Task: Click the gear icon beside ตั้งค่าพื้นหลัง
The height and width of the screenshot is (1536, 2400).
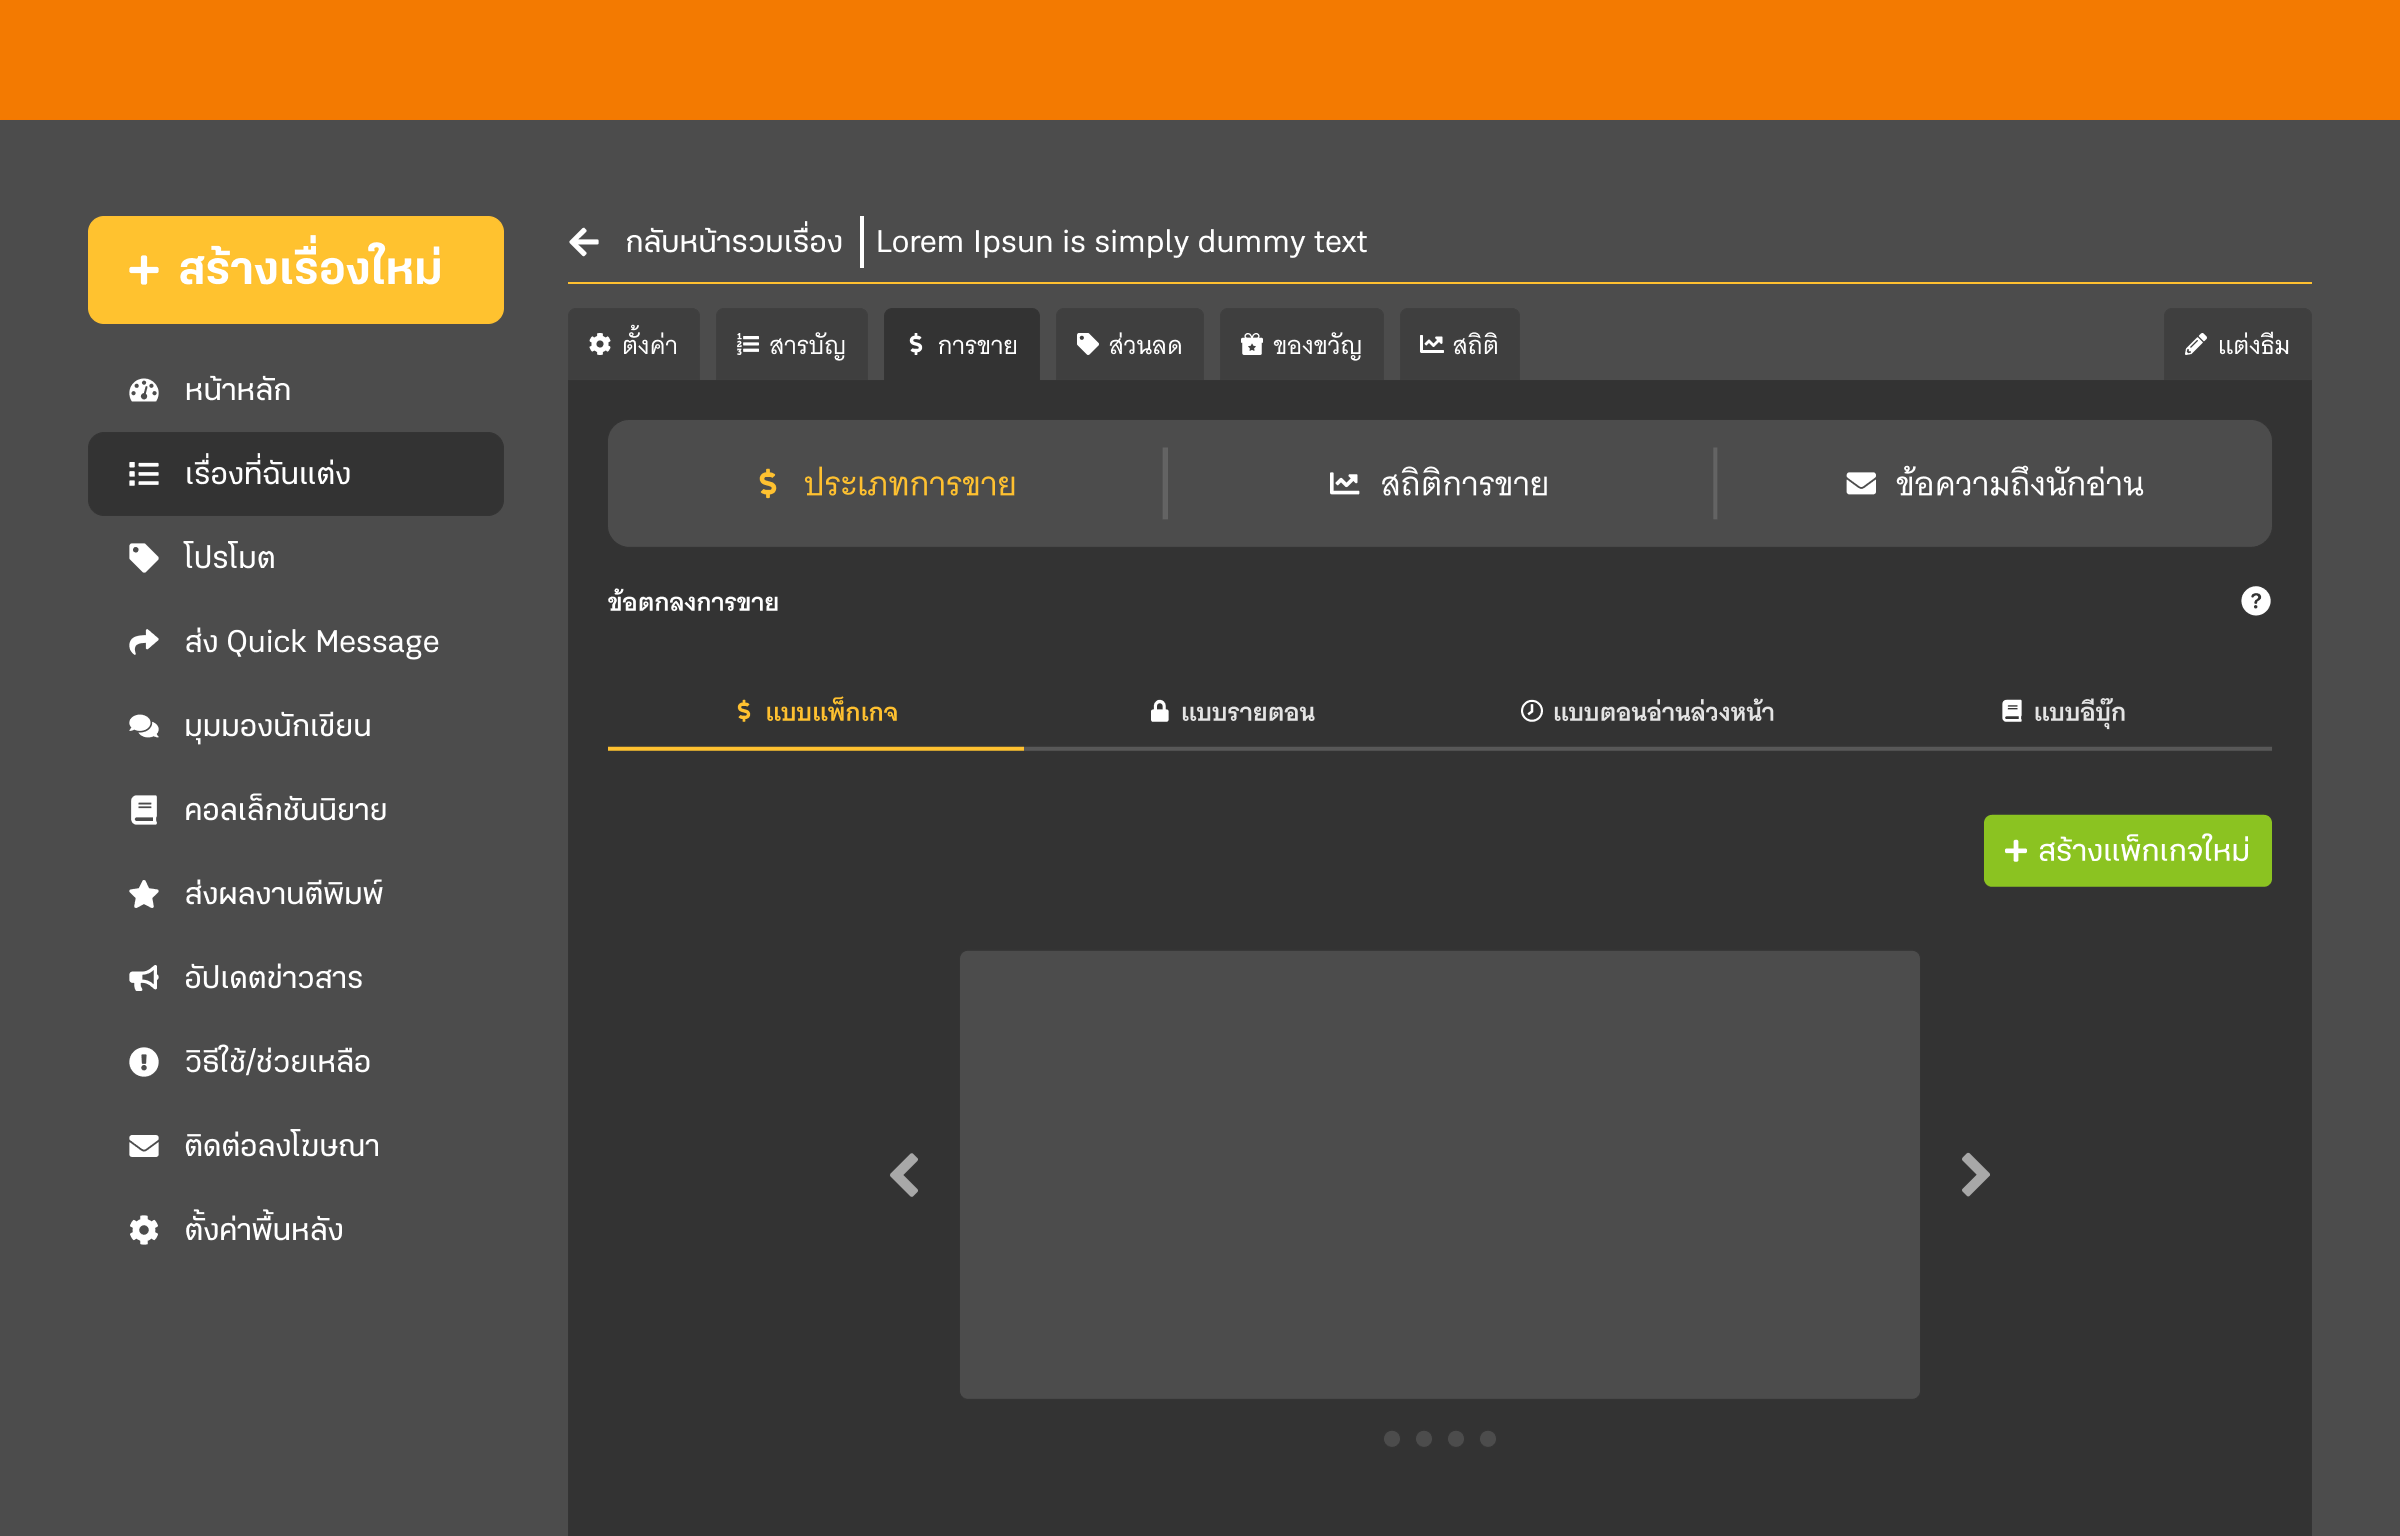Action: point(144,1230)
